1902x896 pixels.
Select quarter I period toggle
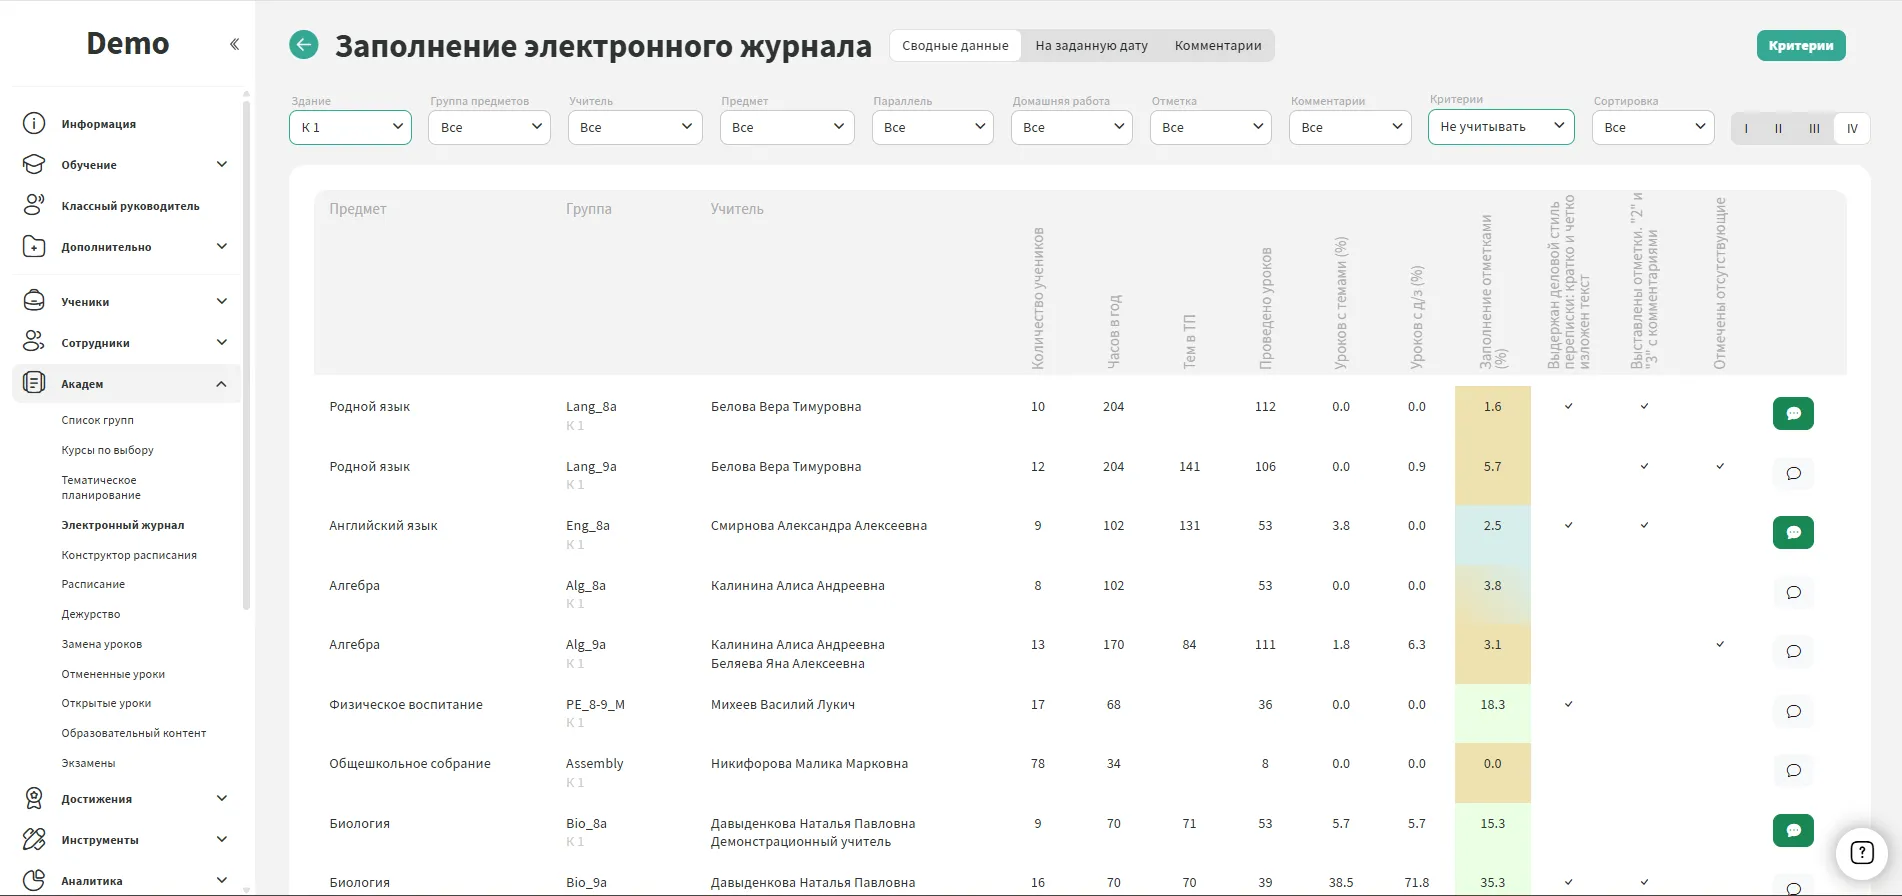click(1746, 128)
